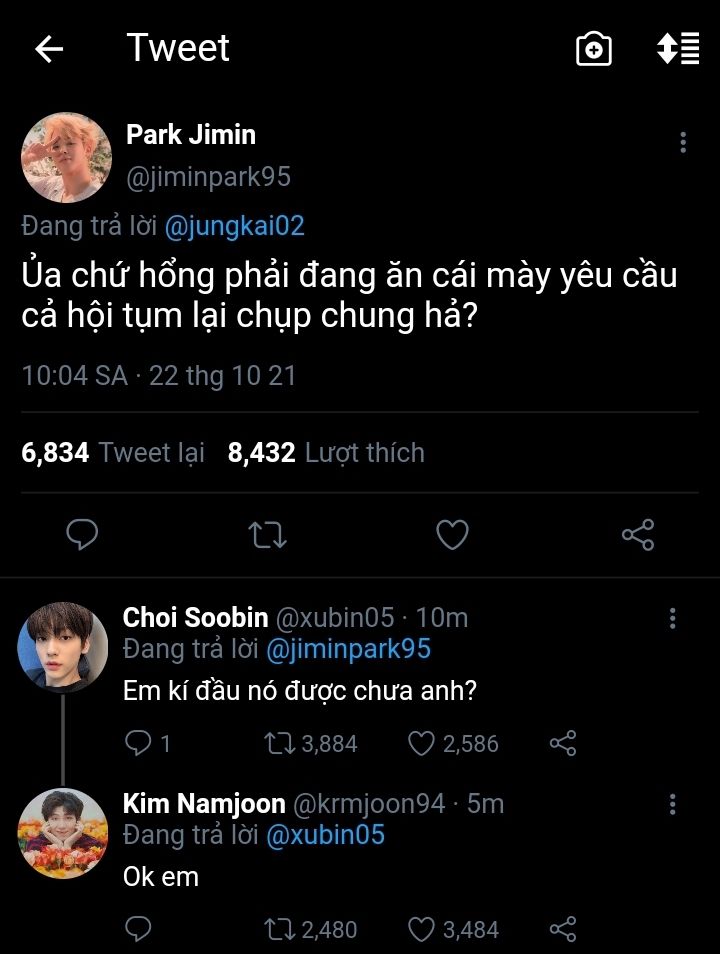The height and width of the screenshot is (954, 720).
Task: View the 8,432 Lượt thích list
Action: [x=326, y=453]
